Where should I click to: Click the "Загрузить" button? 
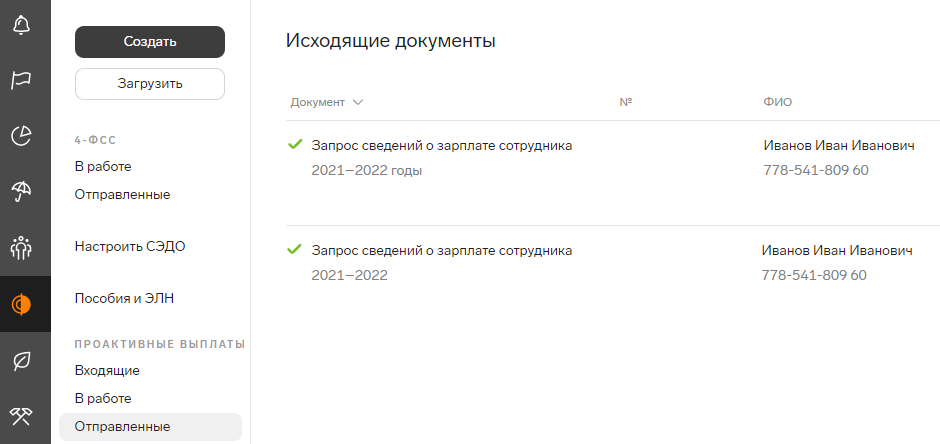coord(150,84)
